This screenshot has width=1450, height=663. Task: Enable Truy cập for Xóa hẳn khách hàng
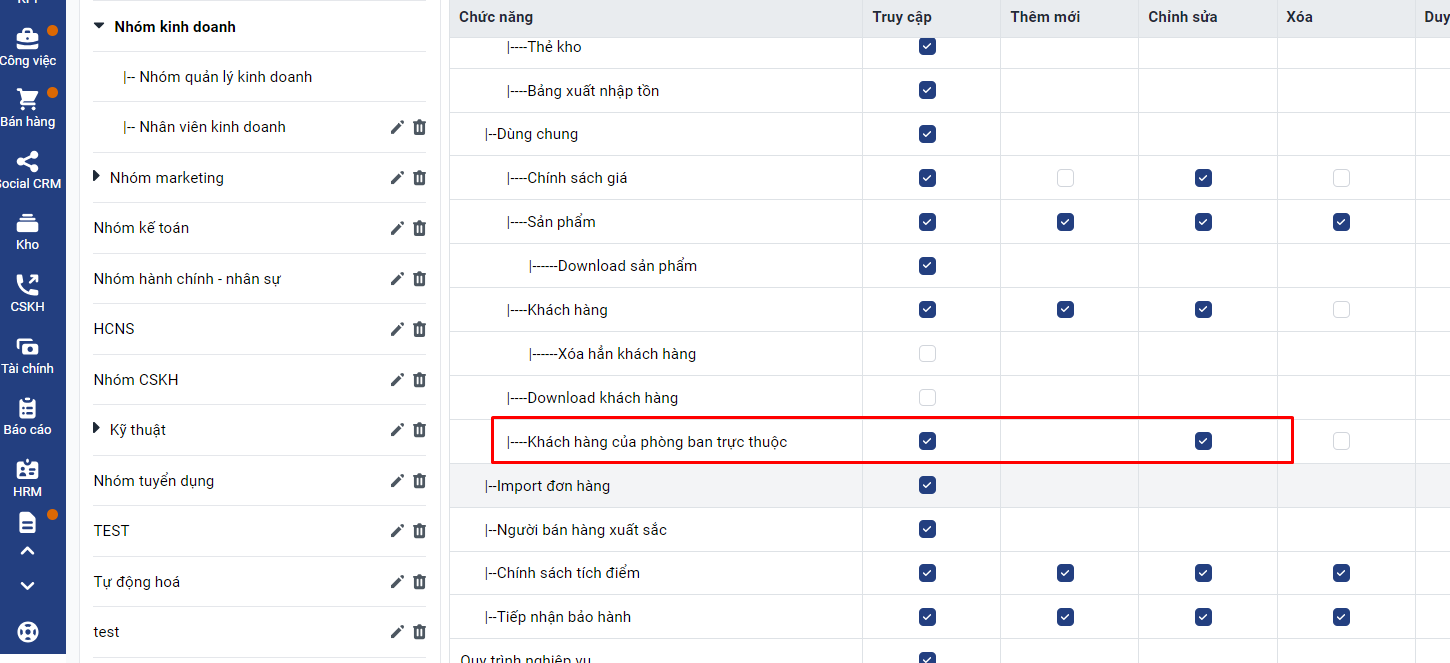(x=927, y=354)
